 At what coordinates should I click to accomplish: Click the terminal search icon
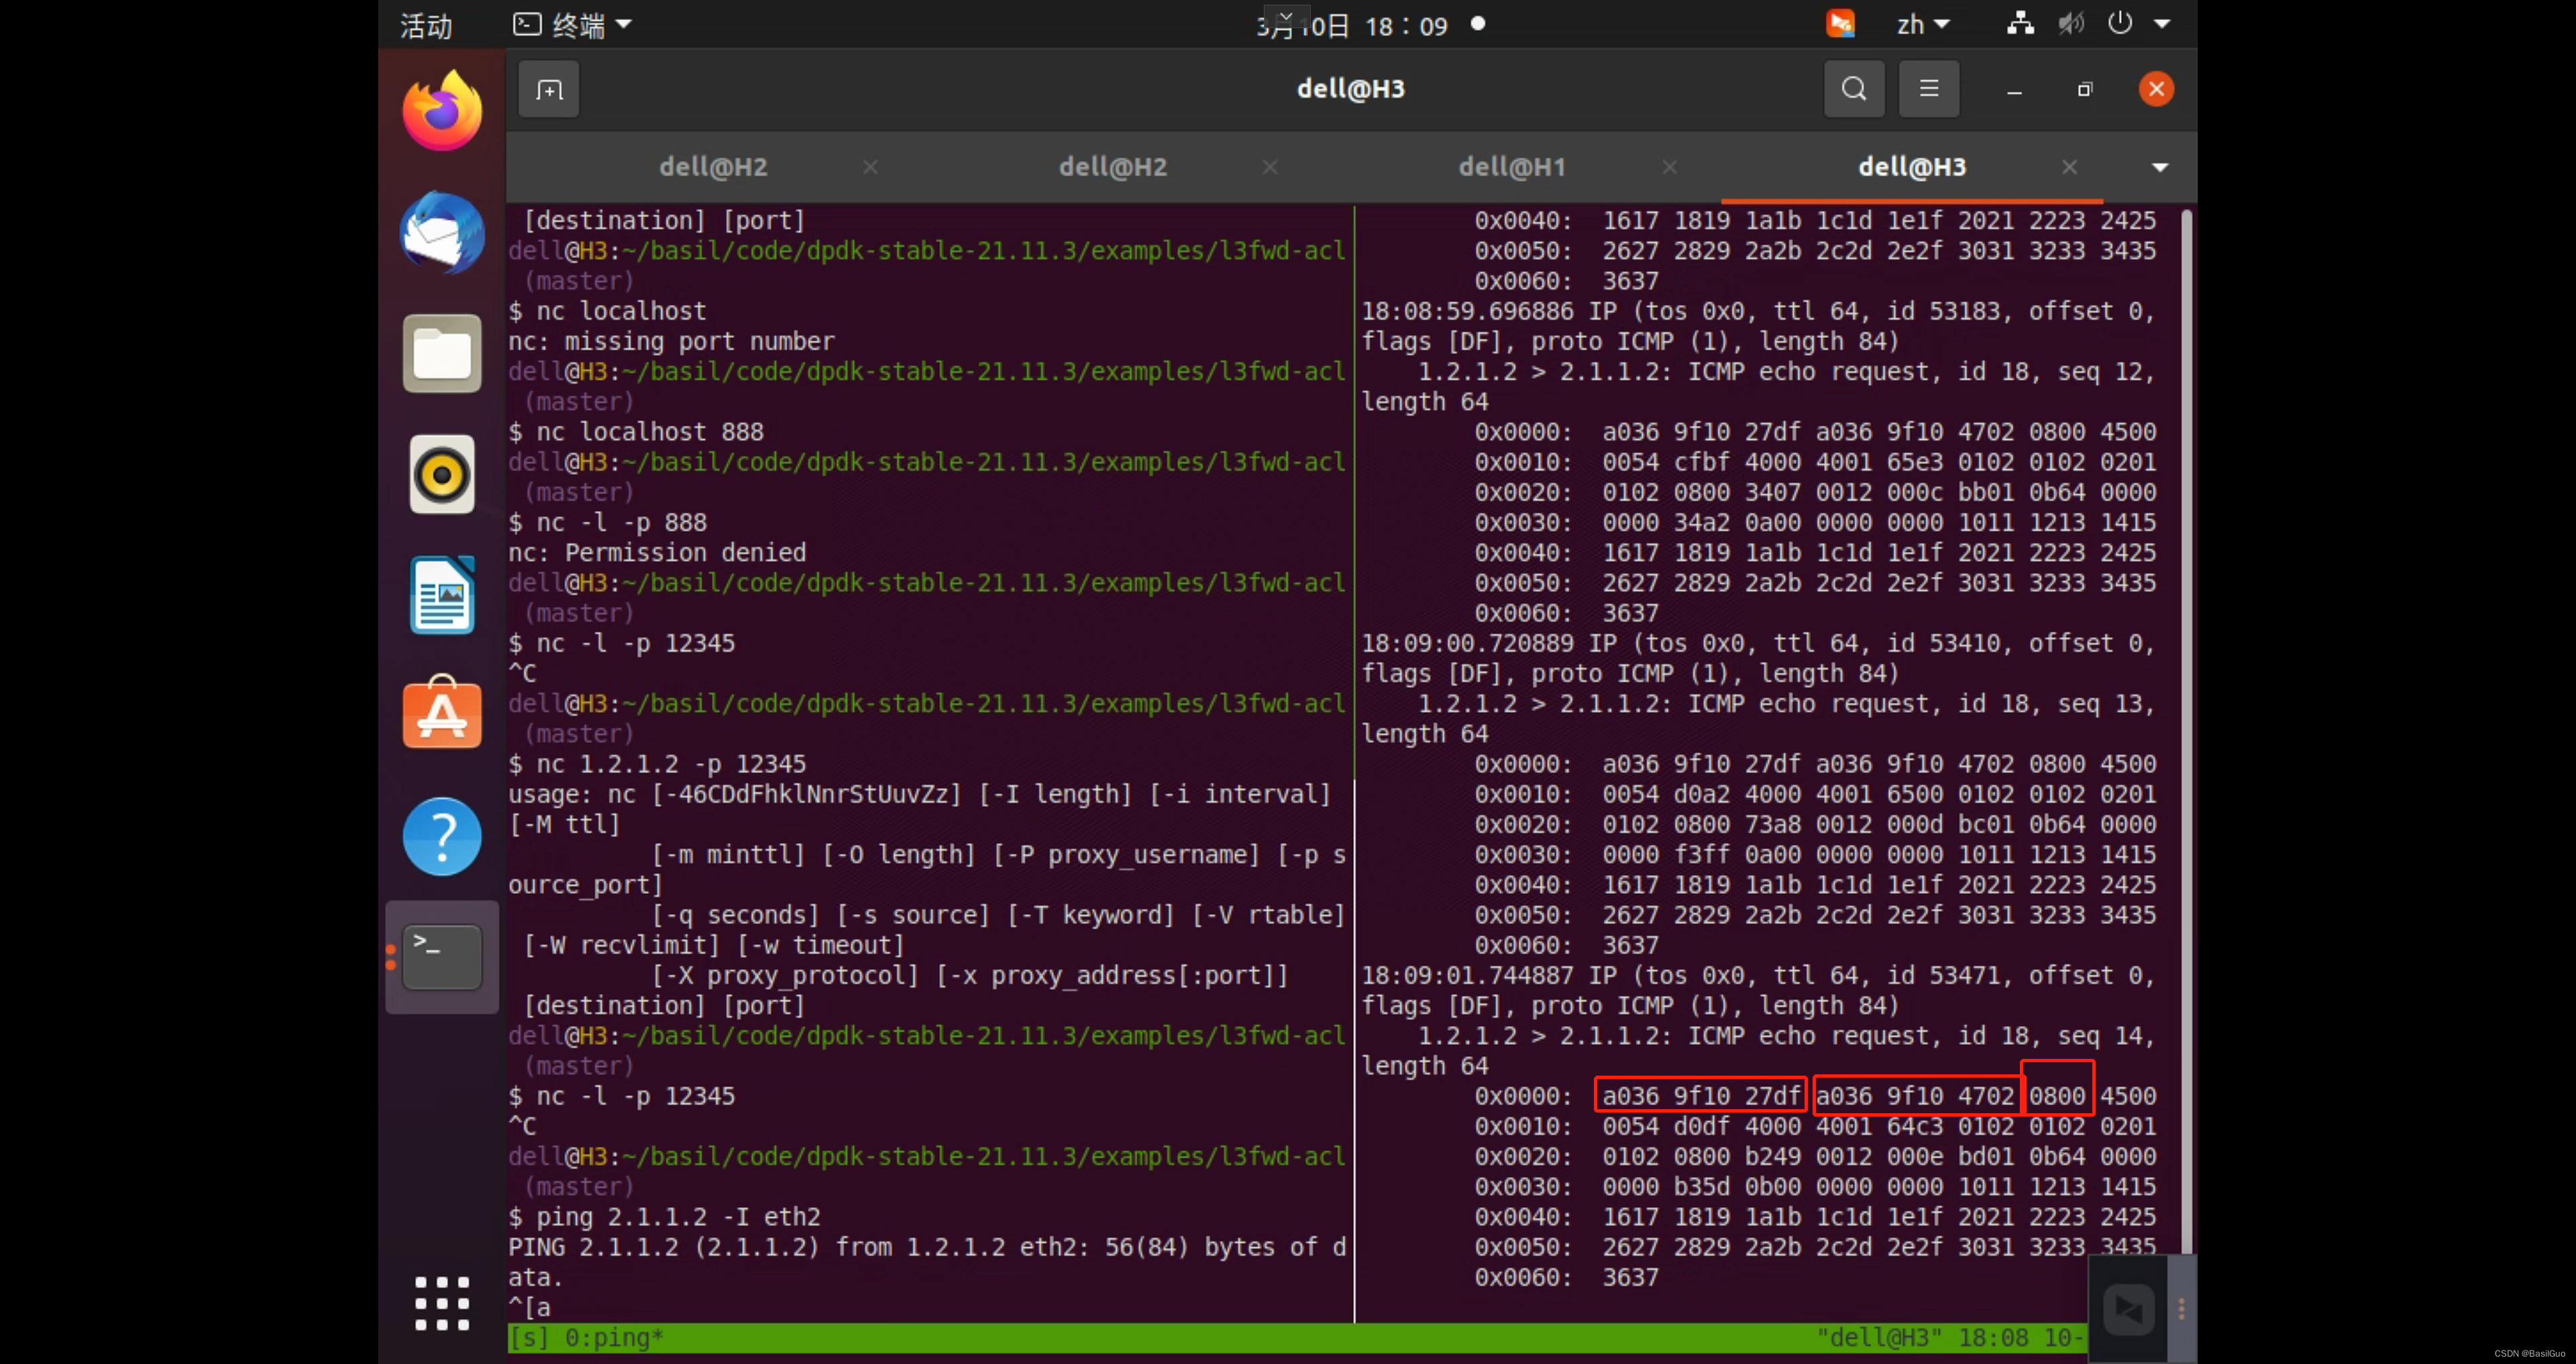point(1854,89)
